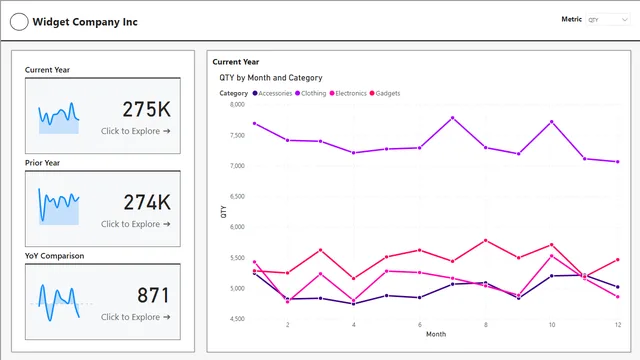Select the Clothing legend marker
640x360 pixels.
click(x=298, y=93)
